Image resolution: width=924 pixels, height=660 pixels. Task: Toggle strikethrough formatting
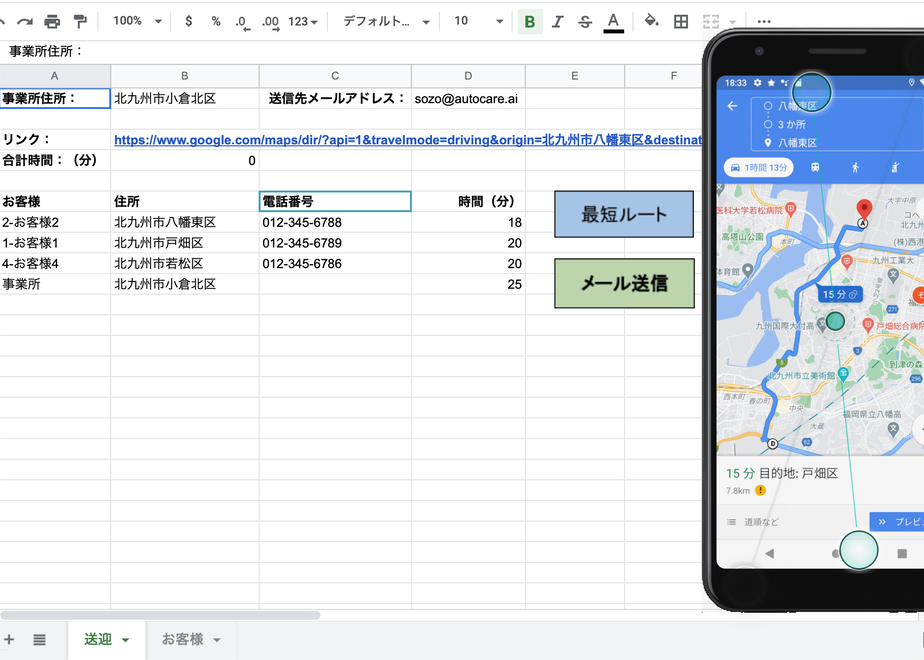pos(585,22)
